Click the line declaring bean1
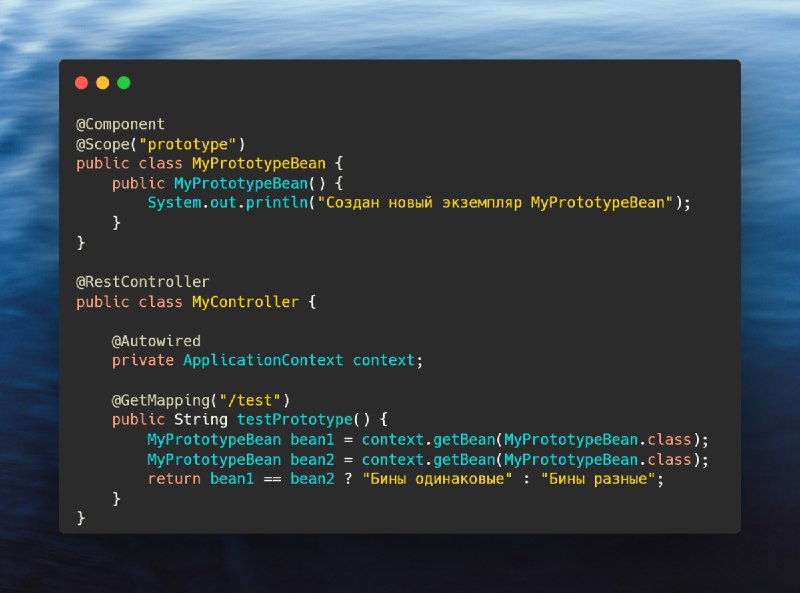Viewport: 800px width, 593px height. pos(428,439)
